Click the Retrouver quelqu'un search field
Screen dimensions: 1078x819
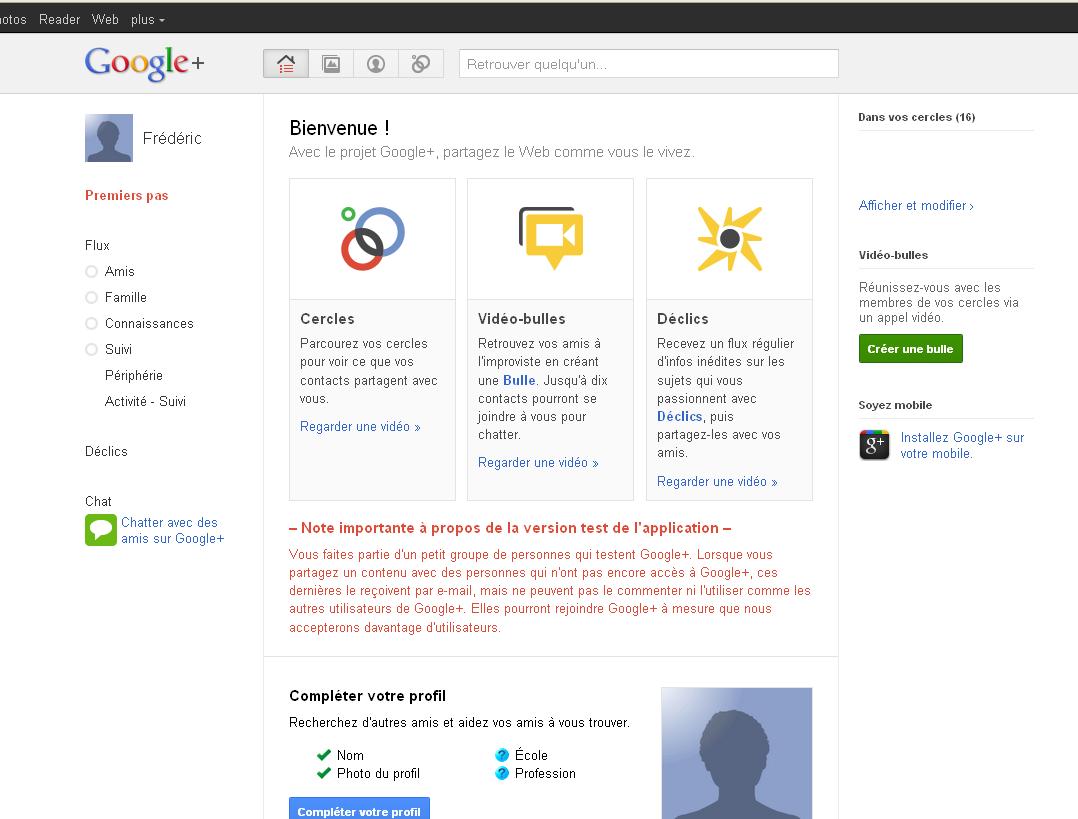[648, 64]
